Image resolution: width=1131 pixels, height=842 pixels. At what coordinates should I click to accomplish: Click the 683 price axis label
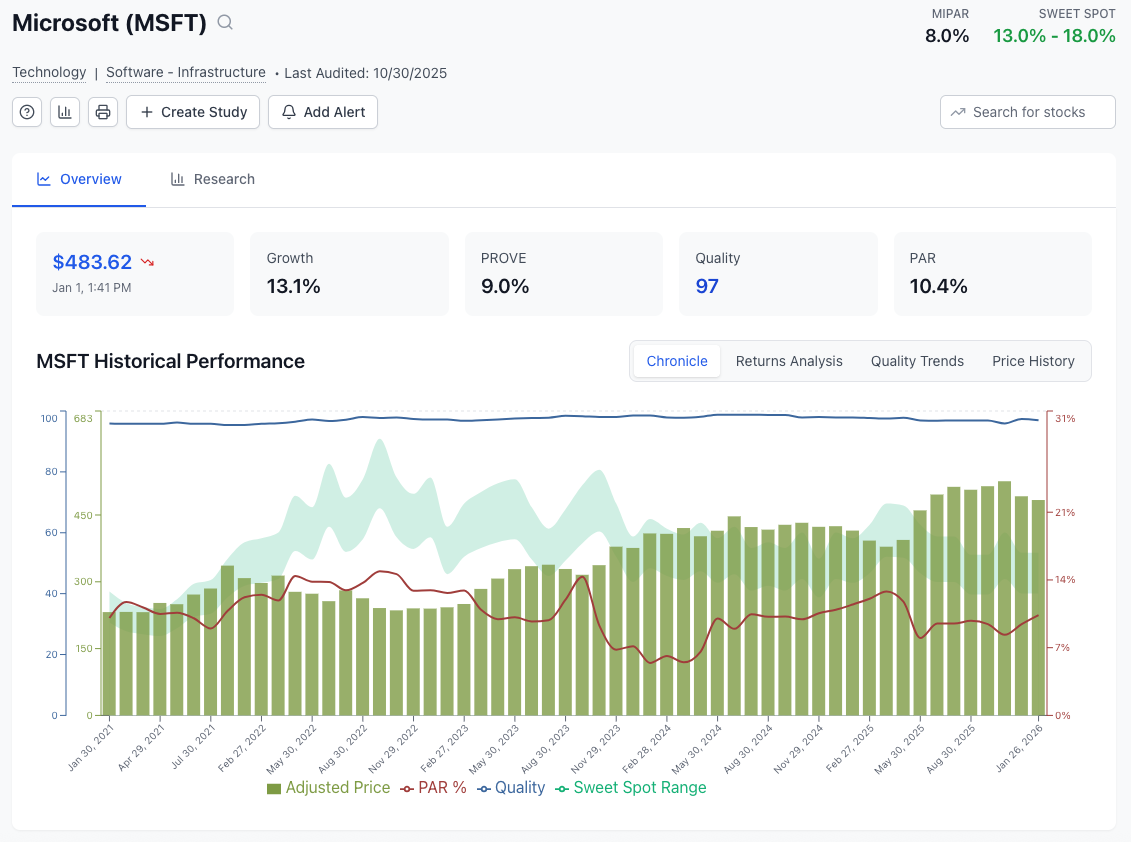[x=83, y=418]
